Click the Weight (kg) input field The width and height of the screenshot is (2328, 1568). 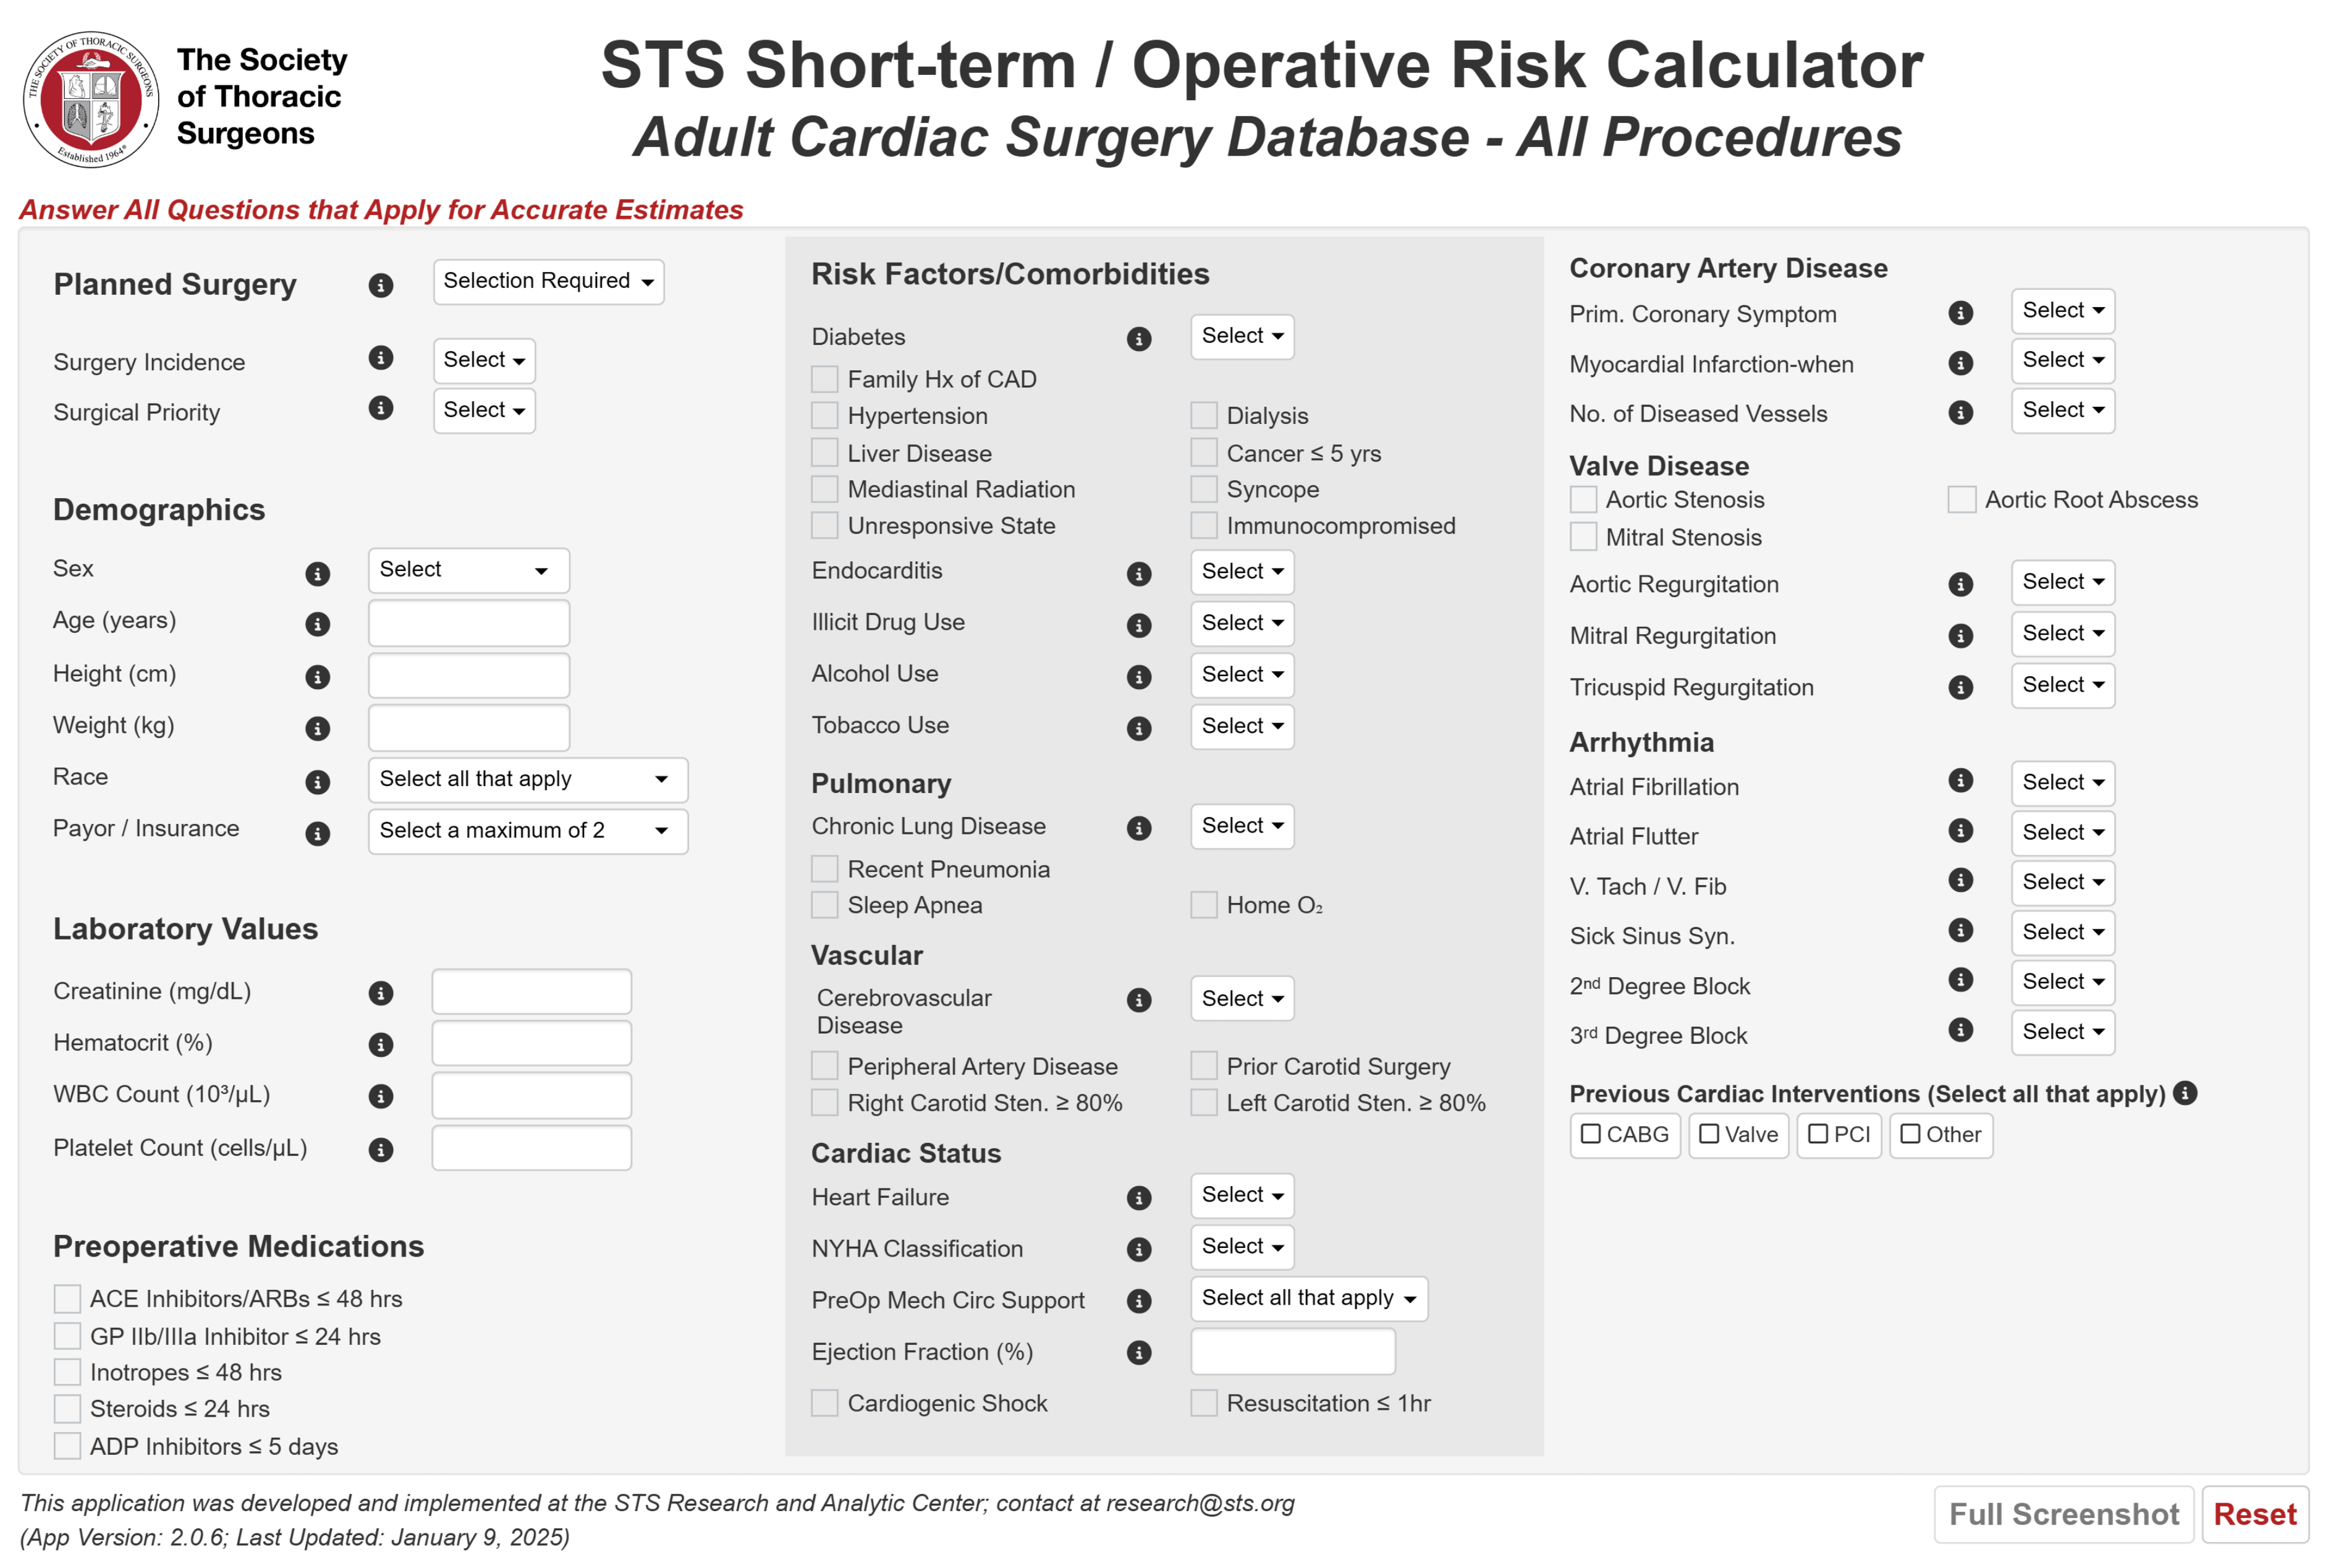coord(468,727)
